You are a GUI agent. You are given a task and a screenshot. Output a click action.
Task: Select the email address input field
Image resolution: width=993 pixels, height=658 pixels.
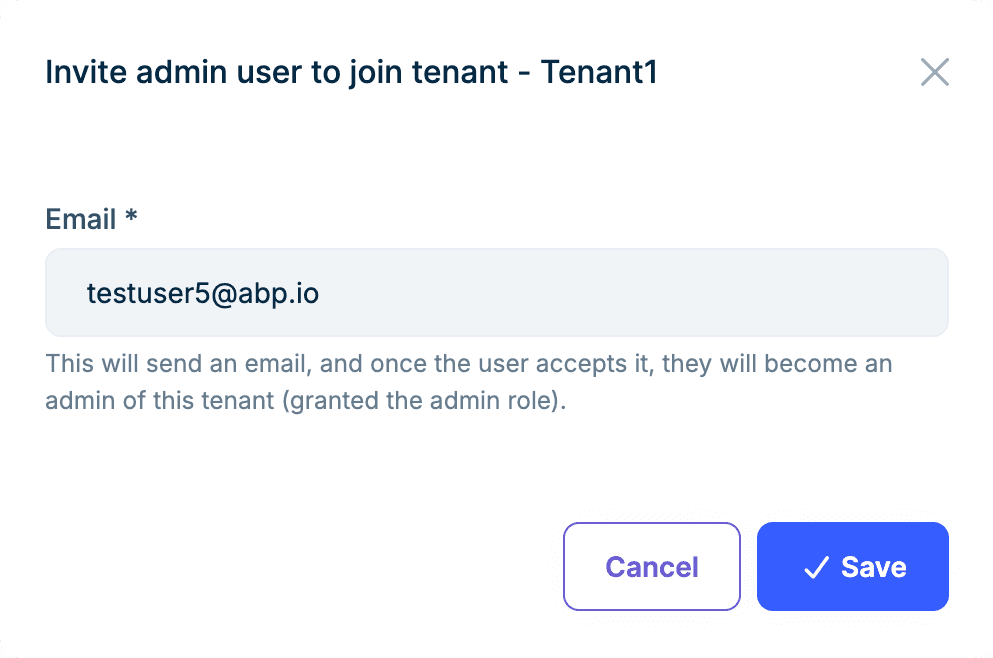point(496,292)
